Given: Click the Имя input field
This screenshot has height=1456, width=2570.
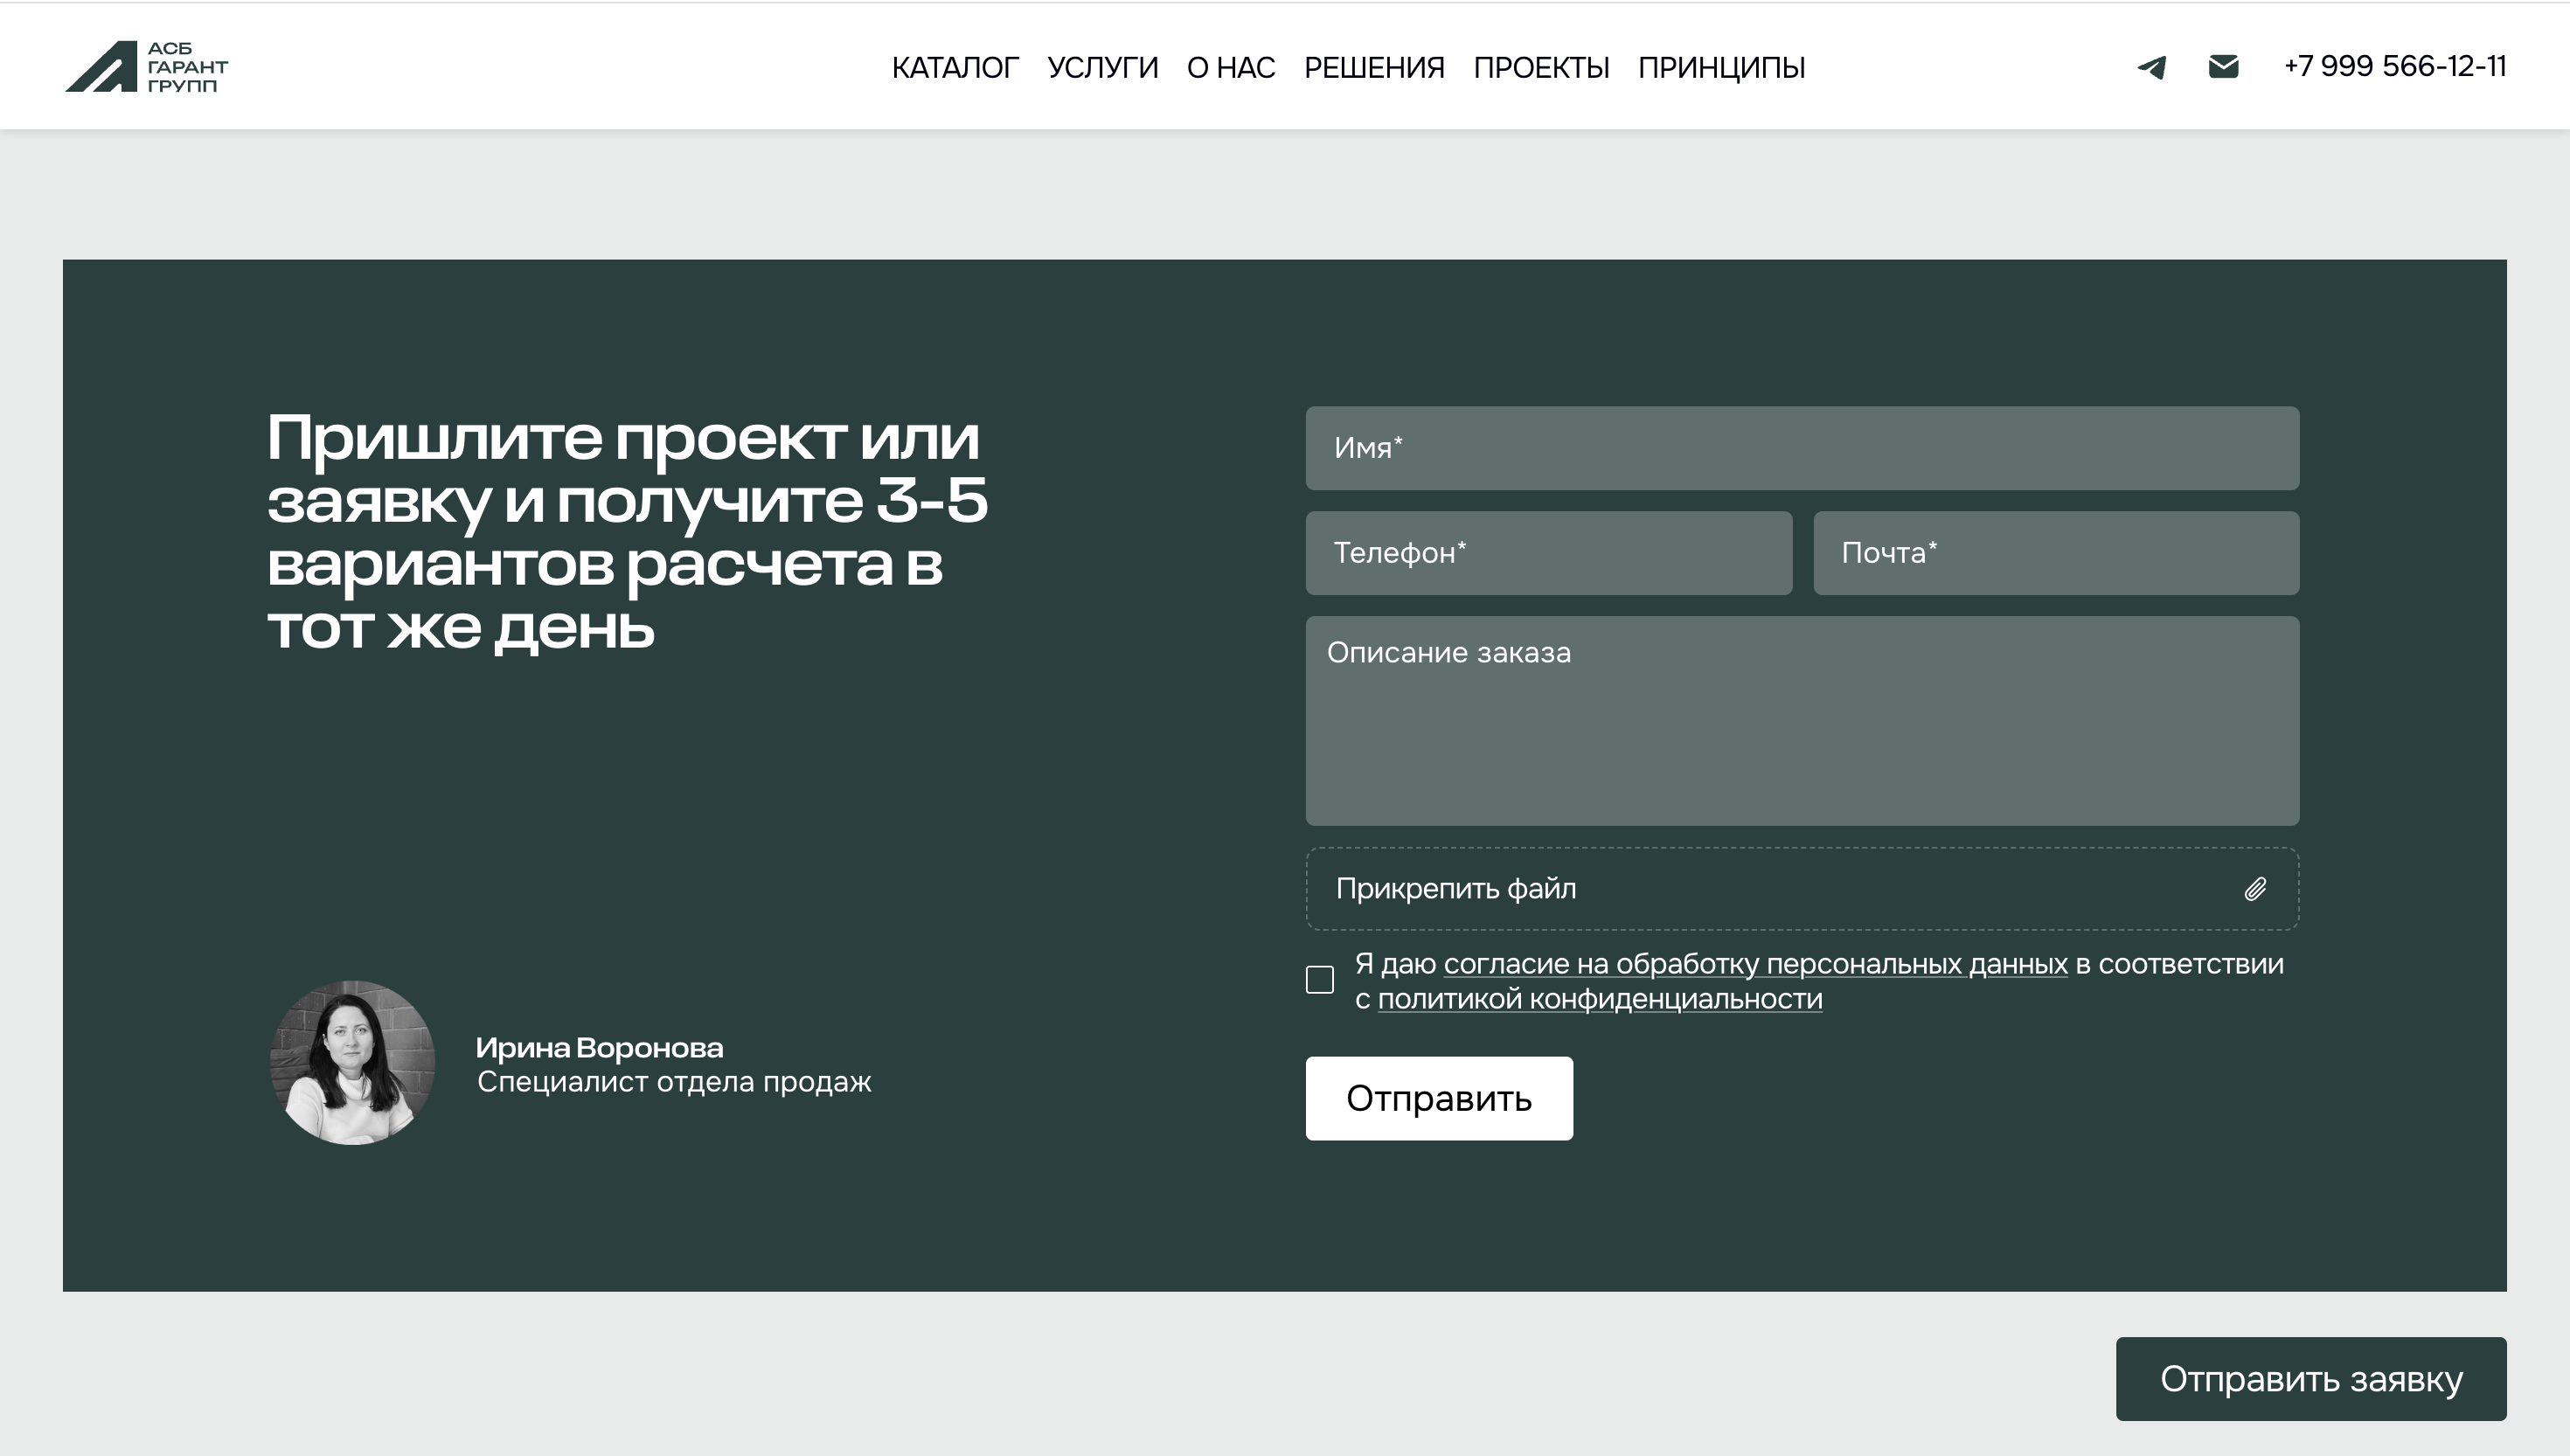Looking at the screenshot, I should (1800, 449).
